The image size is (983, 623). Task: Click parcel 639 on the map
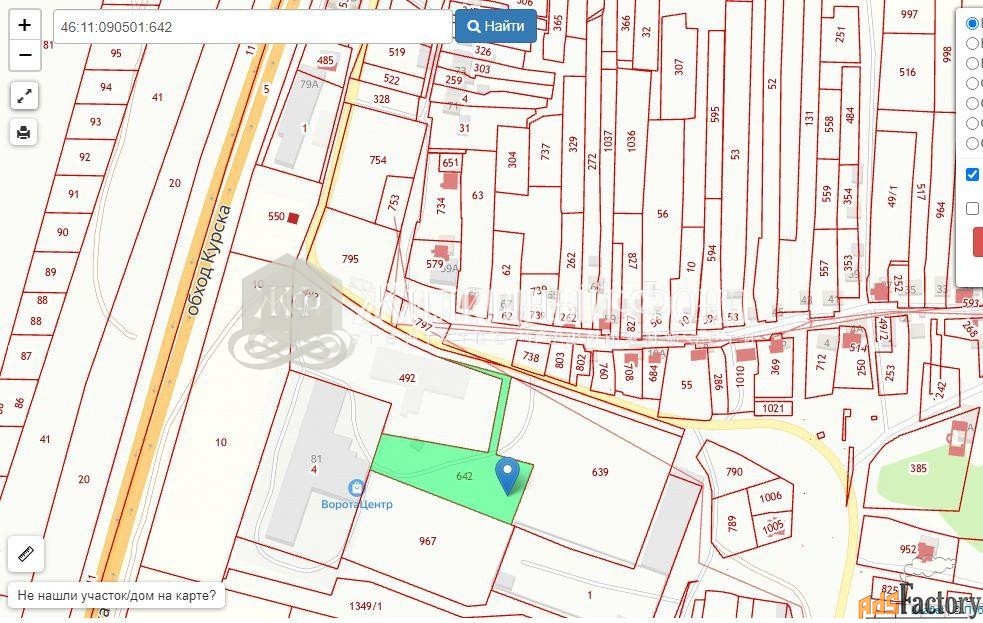[x=599, y=472]
